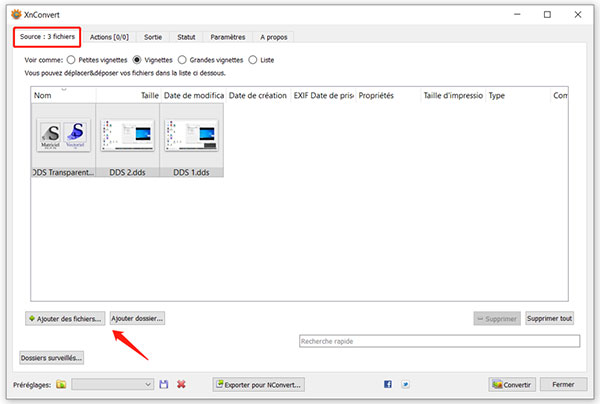
Task: Sort by EXIF Date de prise column
Action: (x=323, y=95)
